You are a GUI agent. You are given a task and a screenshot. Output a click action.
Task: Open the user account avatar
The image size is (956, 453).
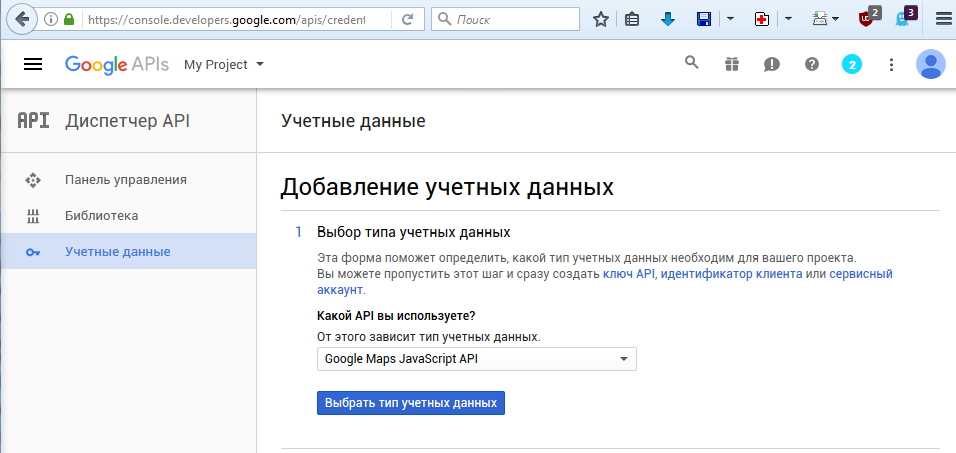click(930, 64)
